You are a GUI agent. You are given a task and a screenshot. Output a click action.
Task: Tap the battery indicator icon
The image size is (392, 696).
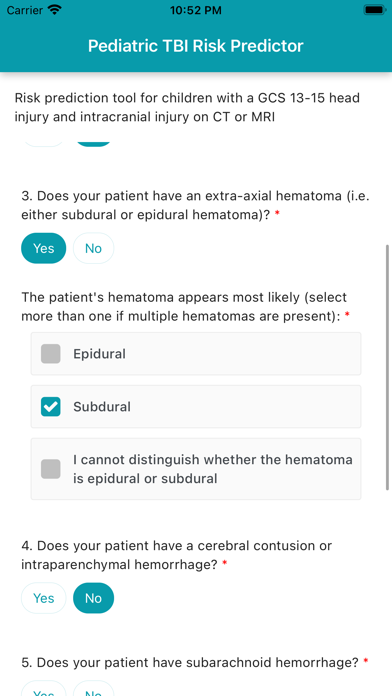click(374, 10)
